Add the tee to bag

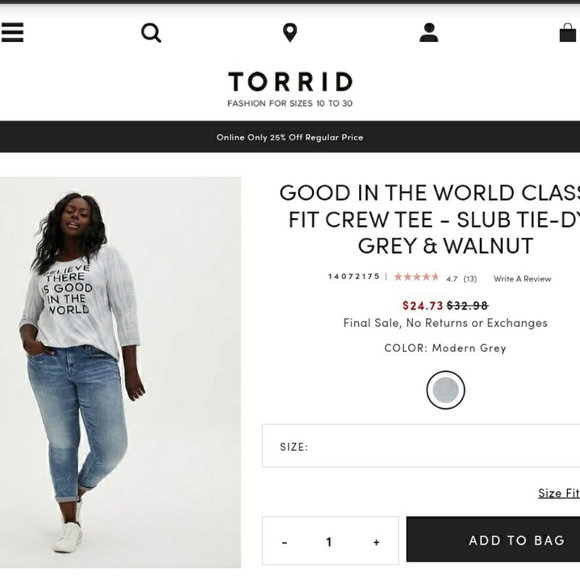click(493, 540)
